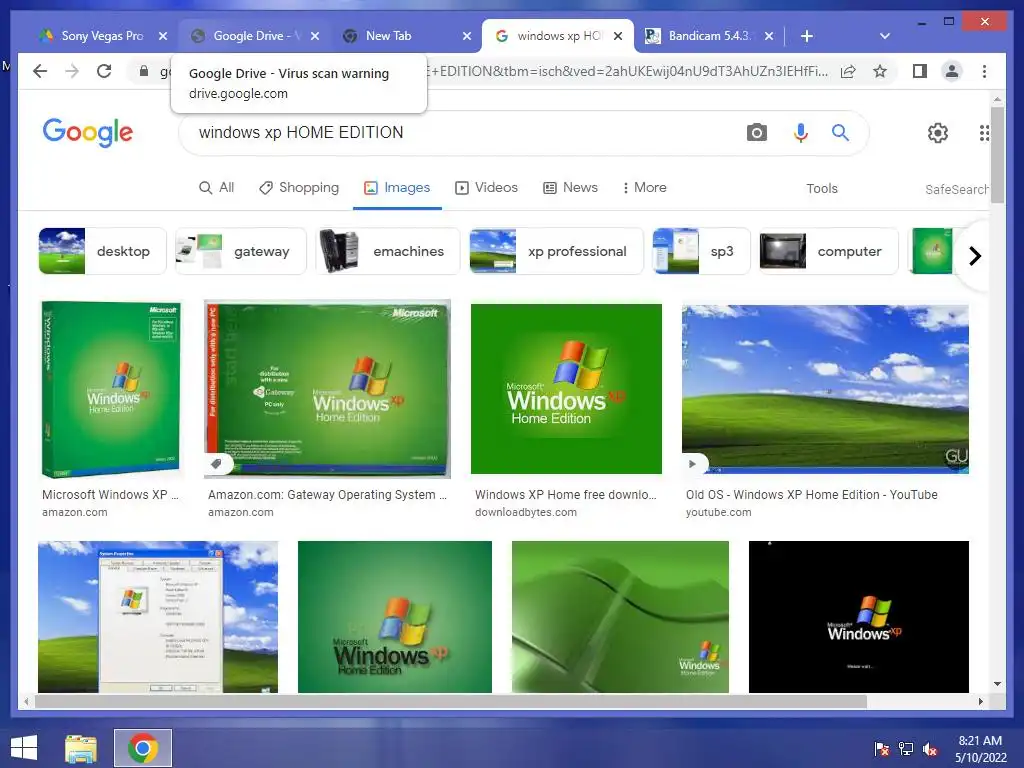Click the network tray icon

point(906,749)
